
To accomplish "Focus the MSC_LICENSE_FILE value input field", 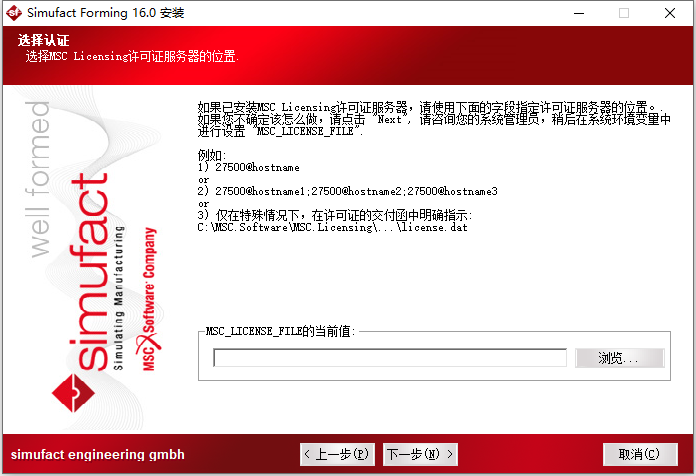I will 390,358.
